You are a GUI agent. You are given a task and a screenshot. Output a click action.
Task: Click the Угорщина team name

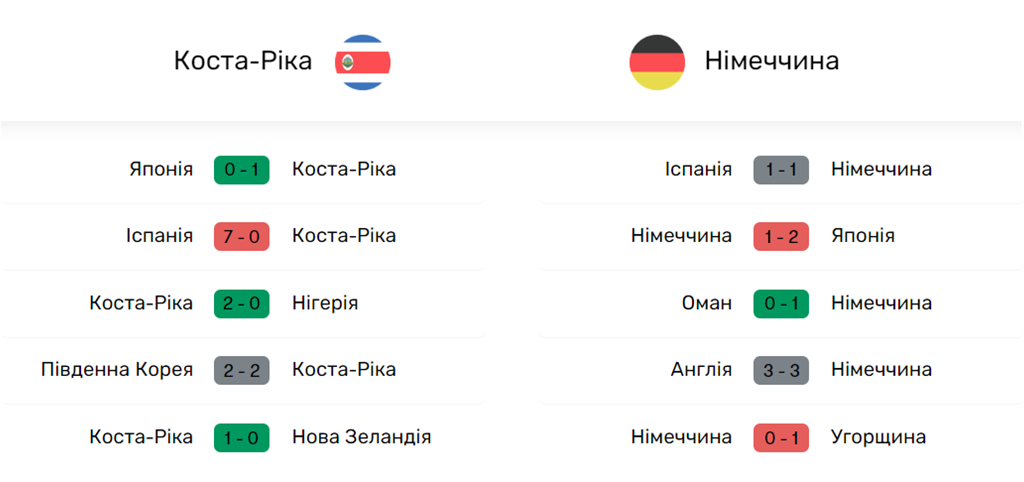(x=878, y=437)
